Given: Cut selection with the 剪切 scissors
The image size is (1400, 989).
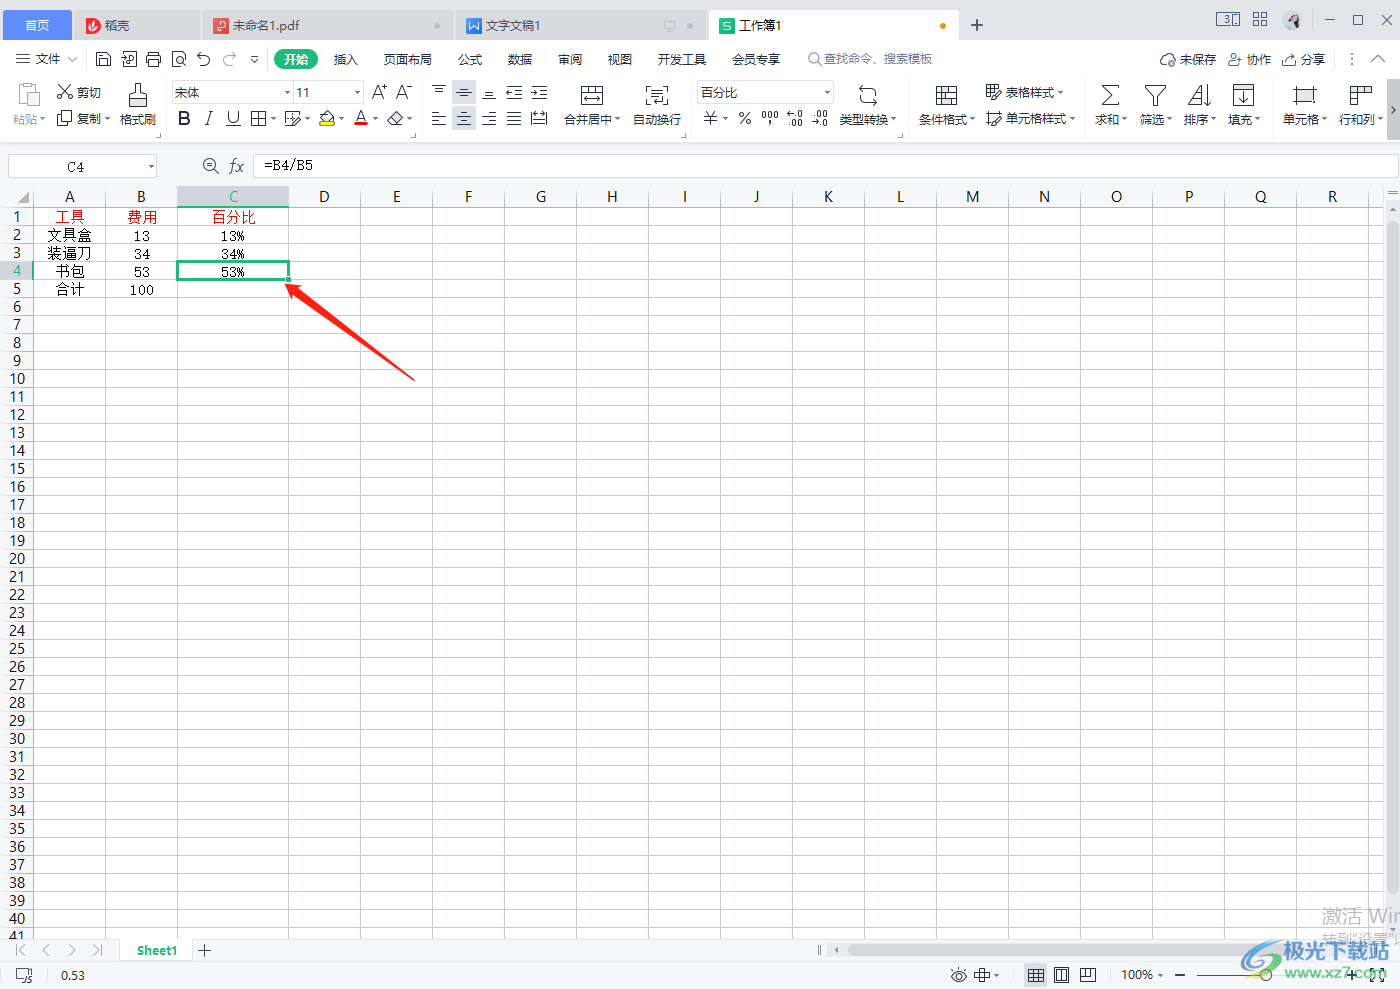Looking at the screenshot, I should coord(79,92).
